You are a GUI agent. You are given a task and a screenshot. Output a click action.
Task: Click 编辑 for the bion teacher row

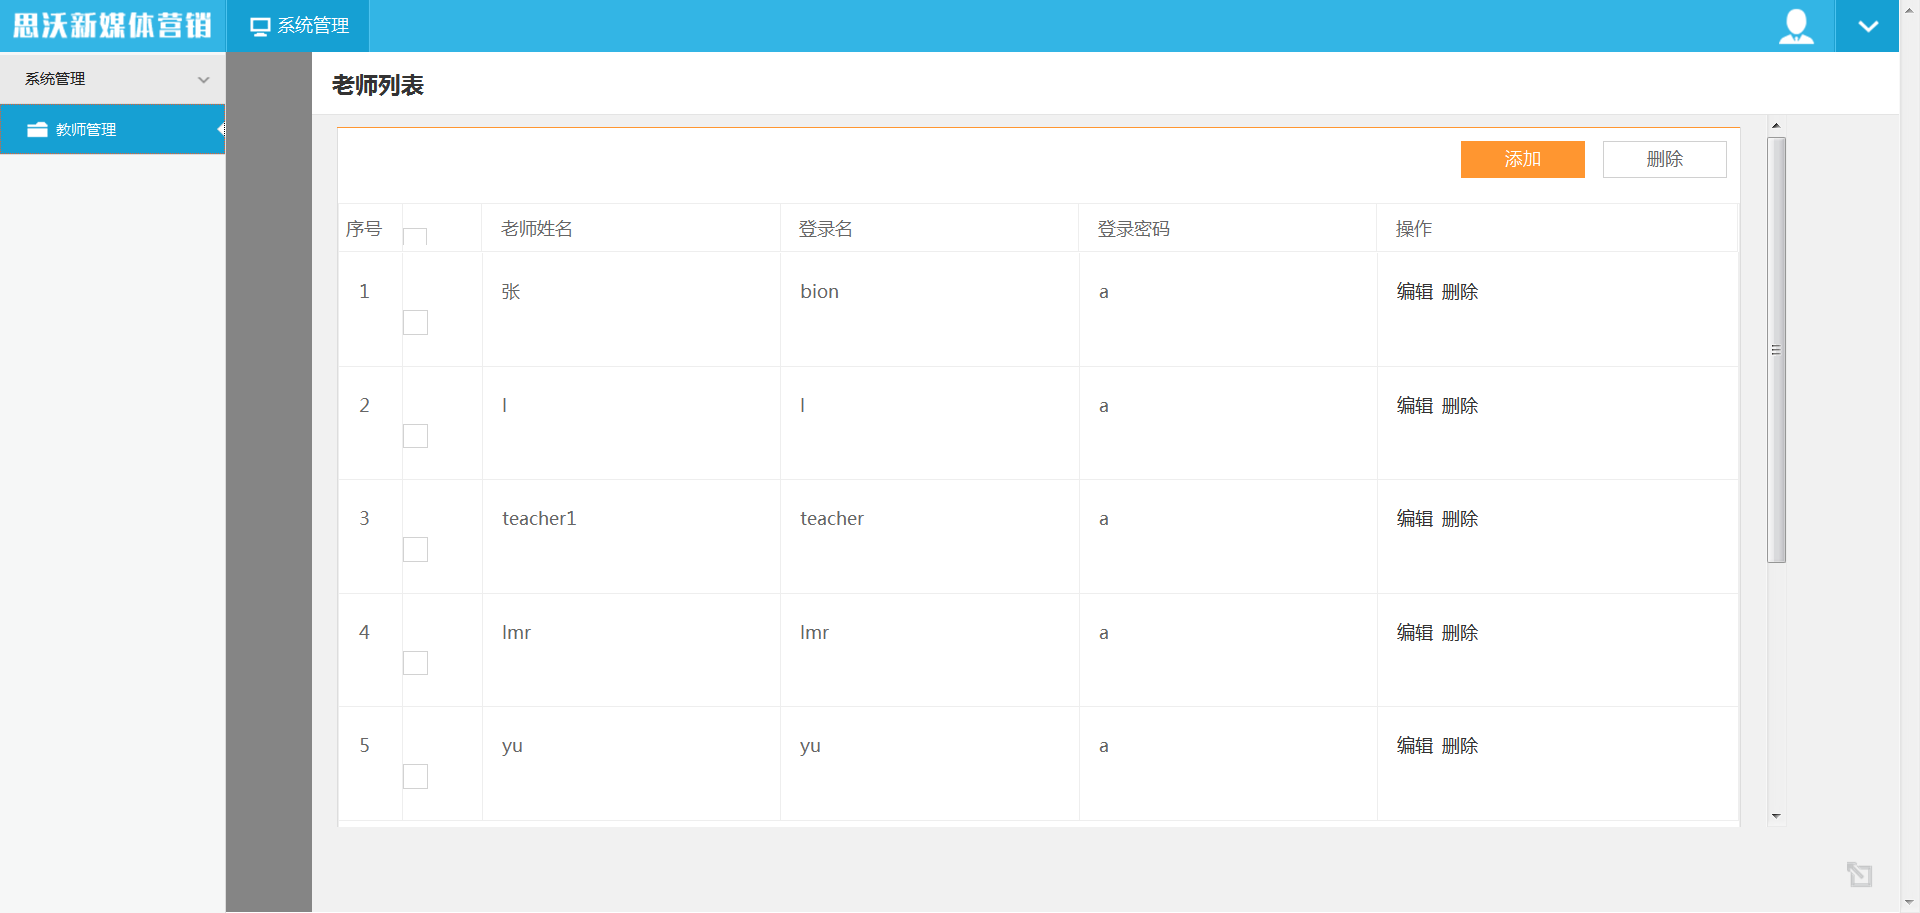coord(1414,292)
